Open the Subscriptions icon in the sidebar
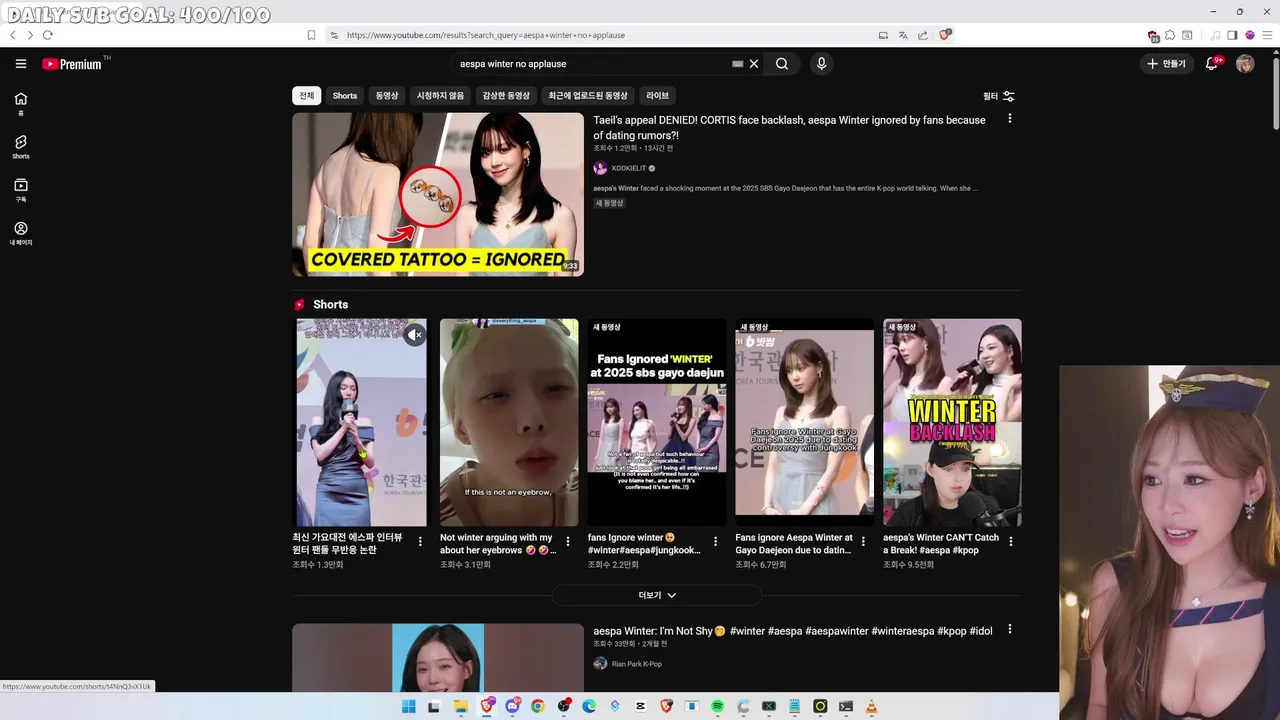Screen dimensions: 1280x720 (21, 190)
